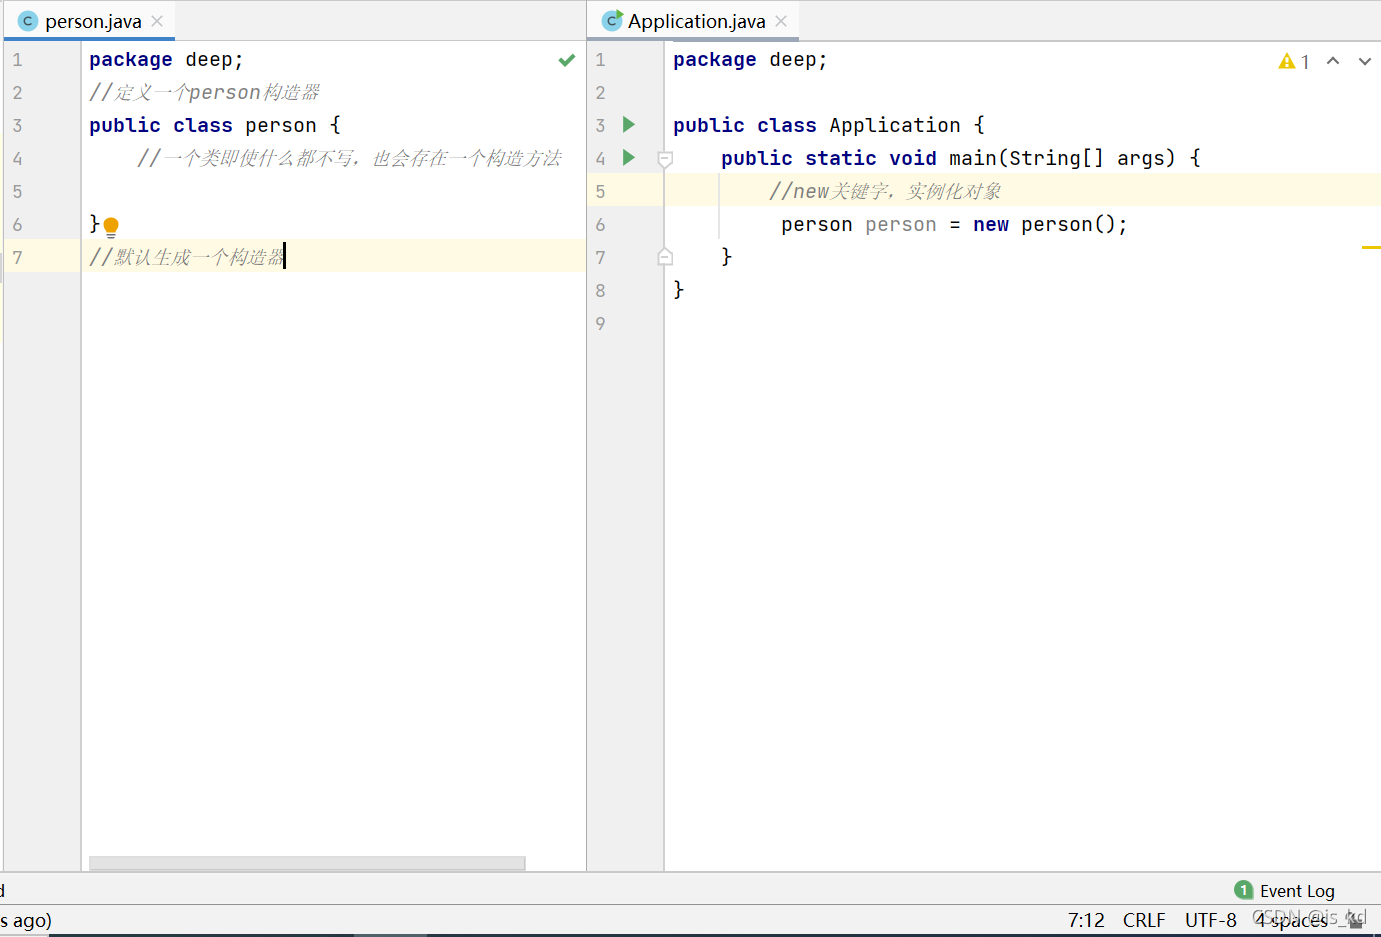Screen dimensions: 1381x937
Task: Click the 'package deep;' line in Application.java
Action: [x=750, y=60]
